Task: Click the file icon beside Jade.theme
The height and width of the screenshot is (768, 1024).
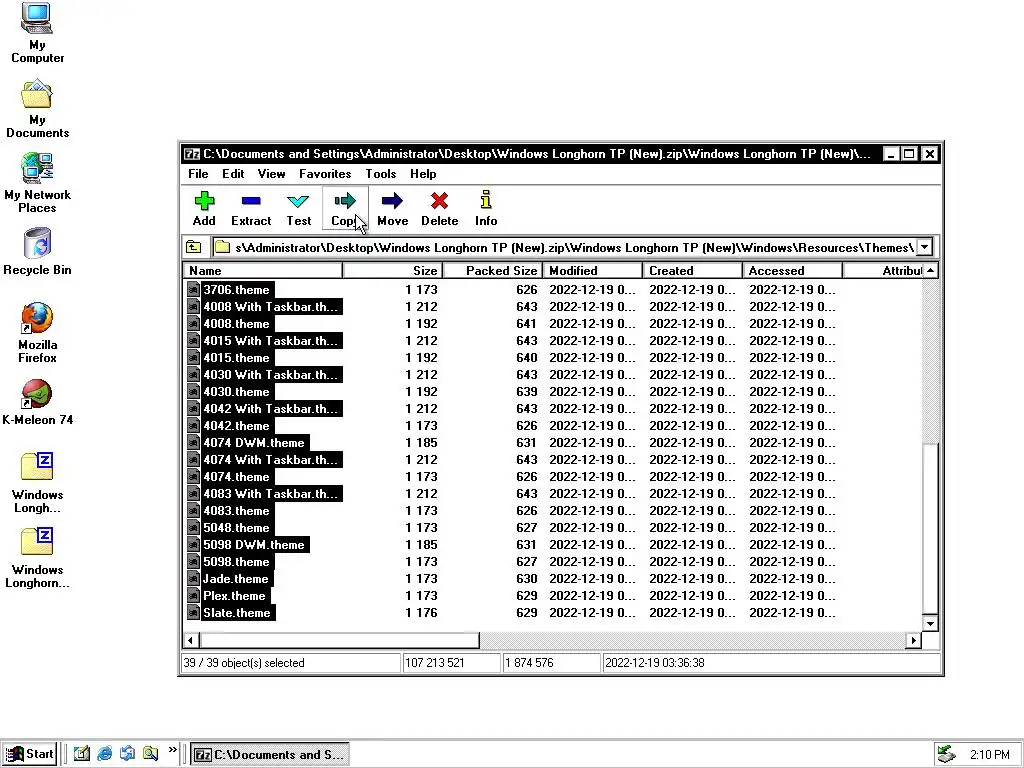Action: [193, 579]
